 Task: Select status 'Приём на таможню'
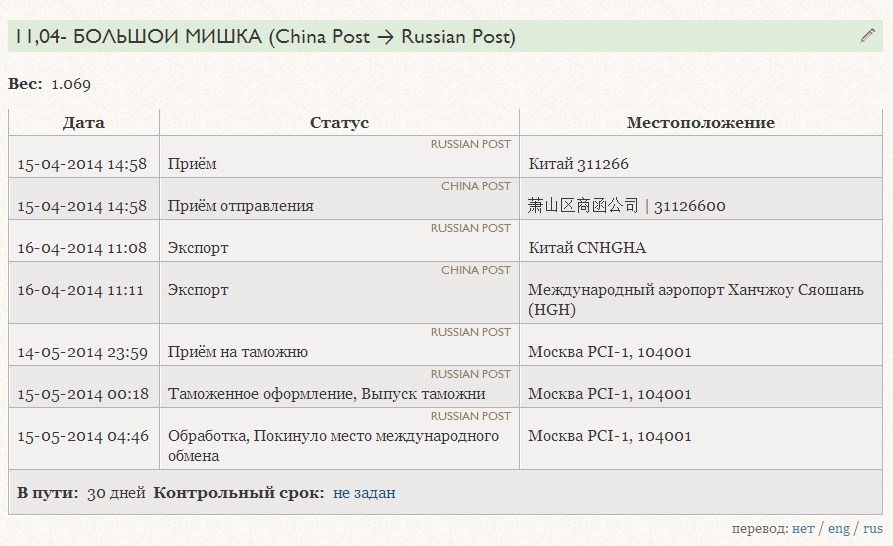237,352
